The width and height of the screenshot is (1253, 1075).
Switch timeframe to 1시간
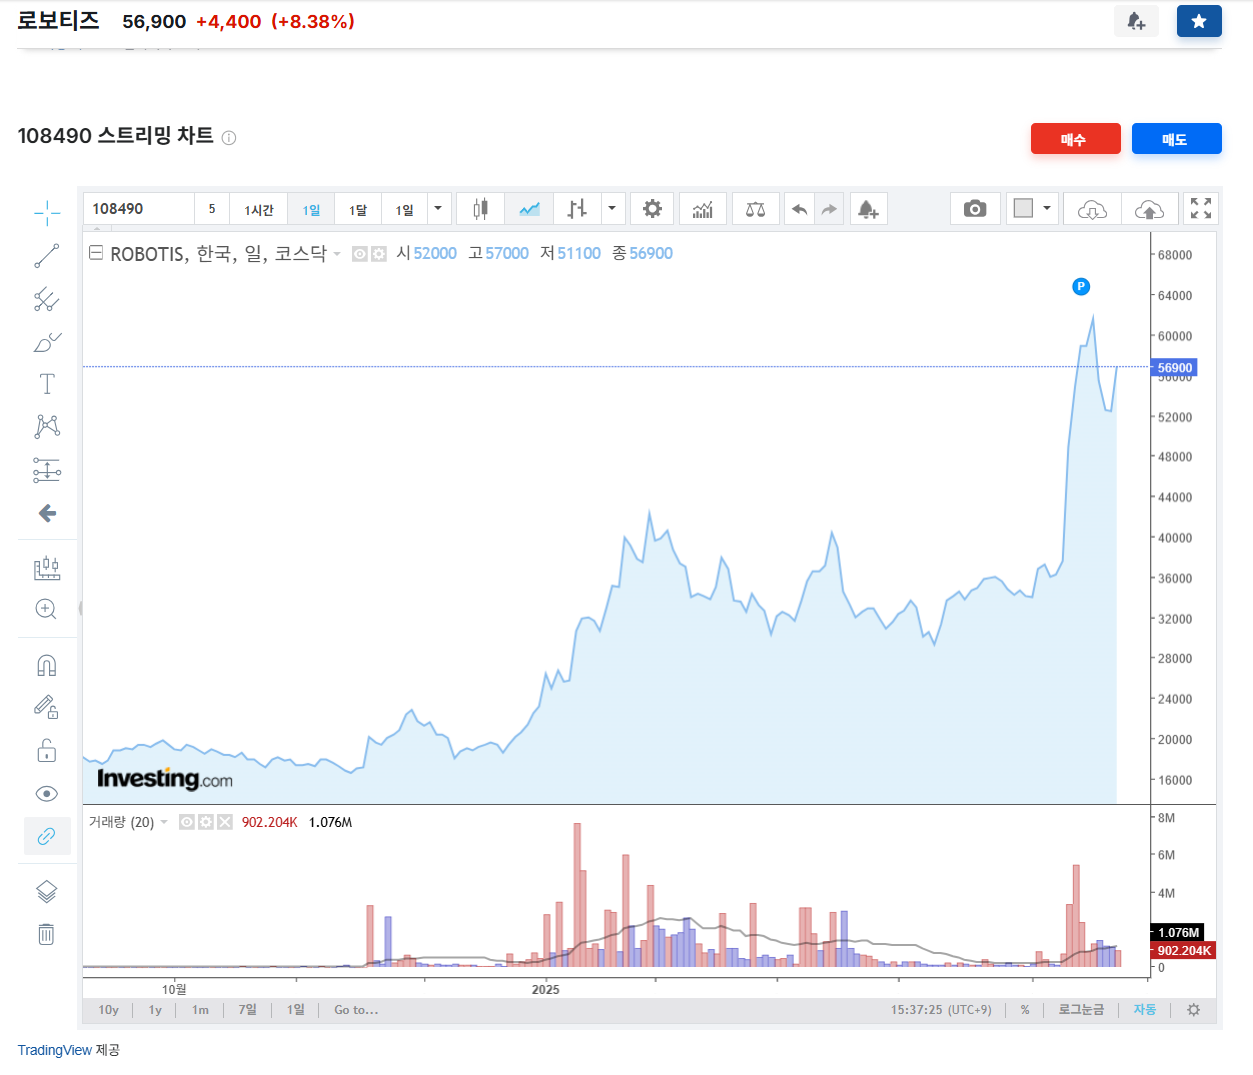point(258,208)
